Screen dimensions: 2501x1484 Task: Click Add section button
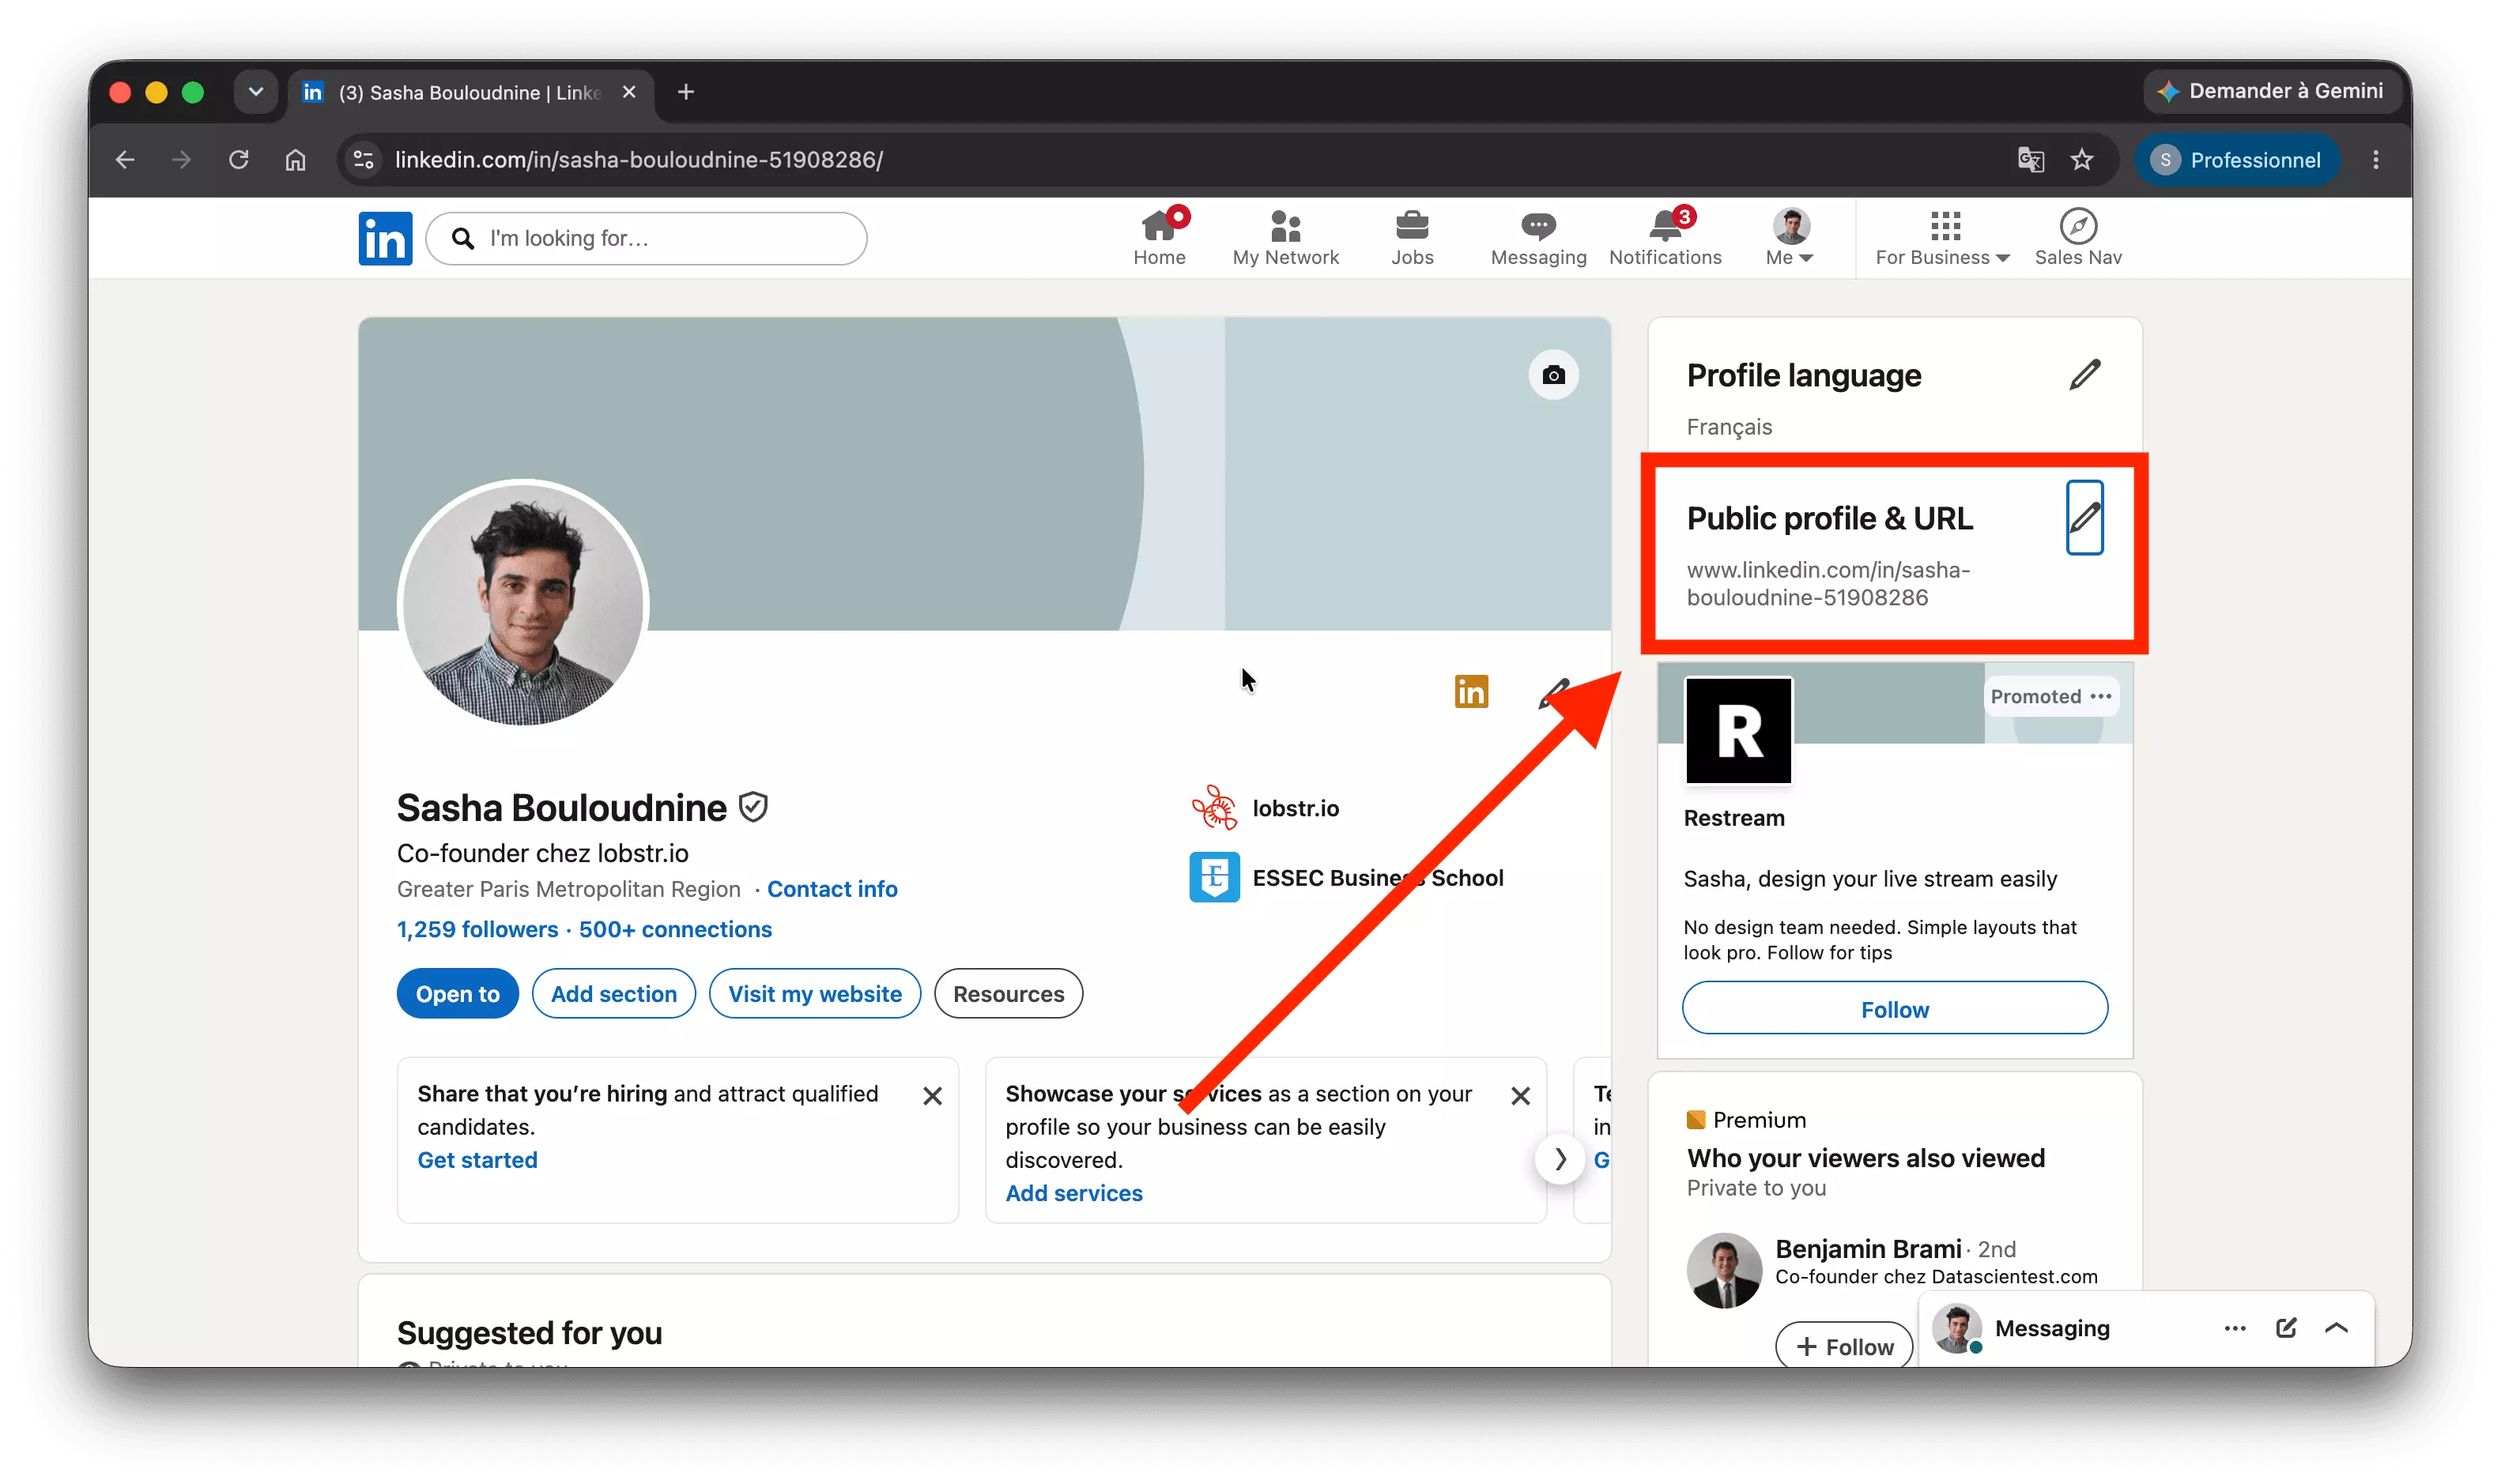click(x=614, y=993)
